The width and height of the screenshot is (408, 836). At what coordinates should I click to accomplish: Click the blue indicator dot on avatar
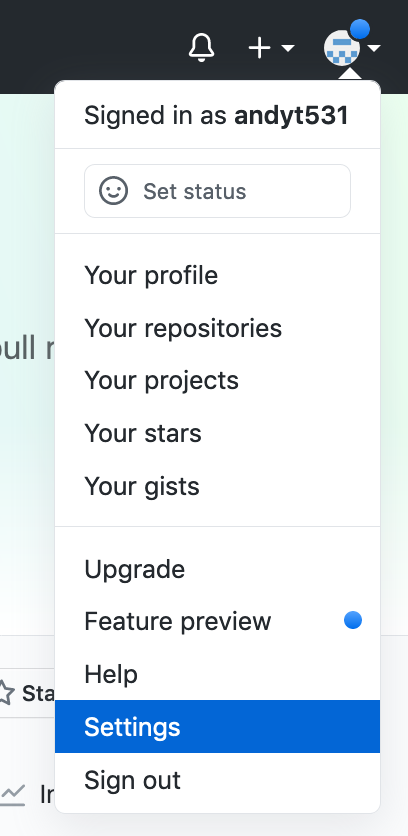[360, 29]
